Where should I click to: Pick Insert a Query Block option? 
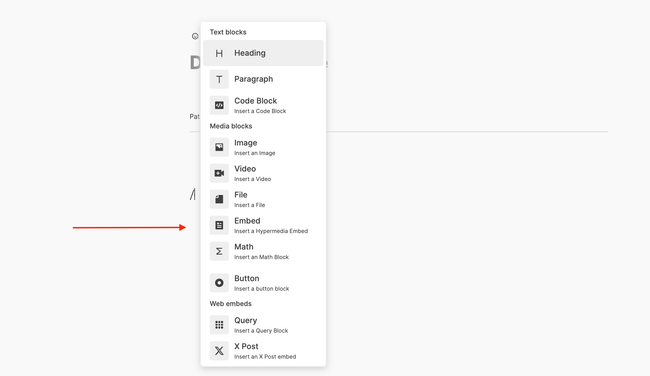point(263,325)
